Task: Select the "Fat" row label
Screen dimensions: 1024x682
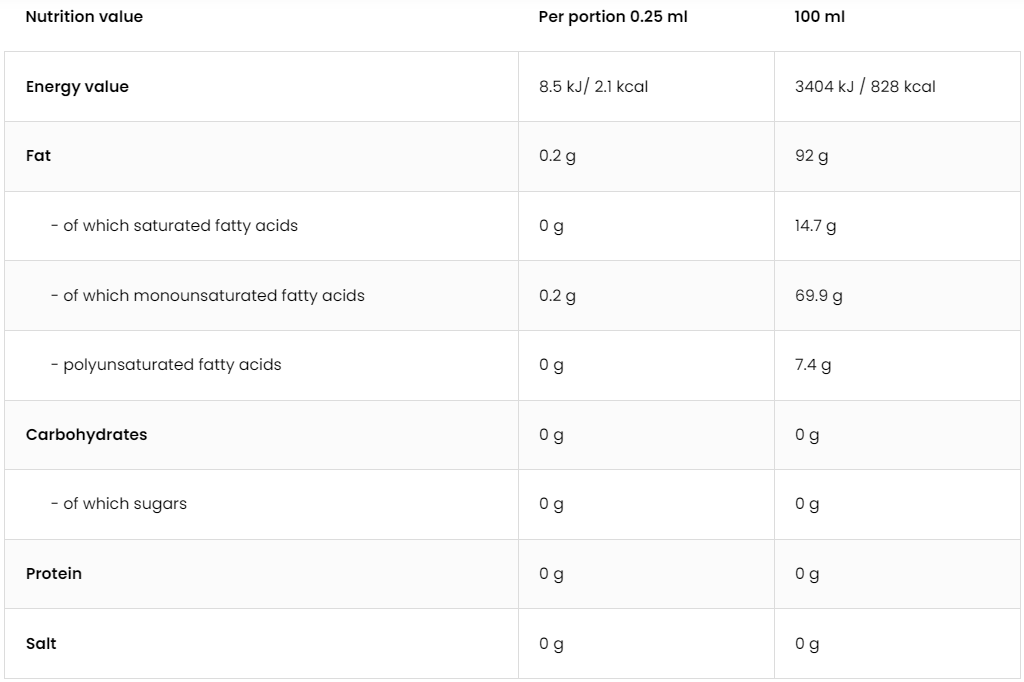Action: 38,156
